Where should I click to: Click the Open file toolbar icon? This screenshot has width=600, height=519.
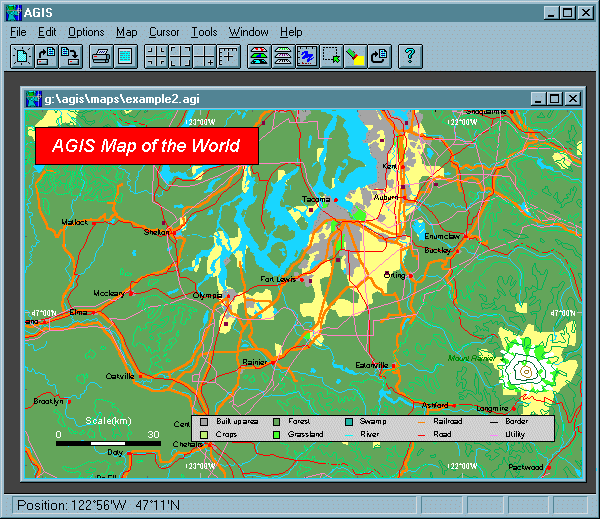(46, 56)
